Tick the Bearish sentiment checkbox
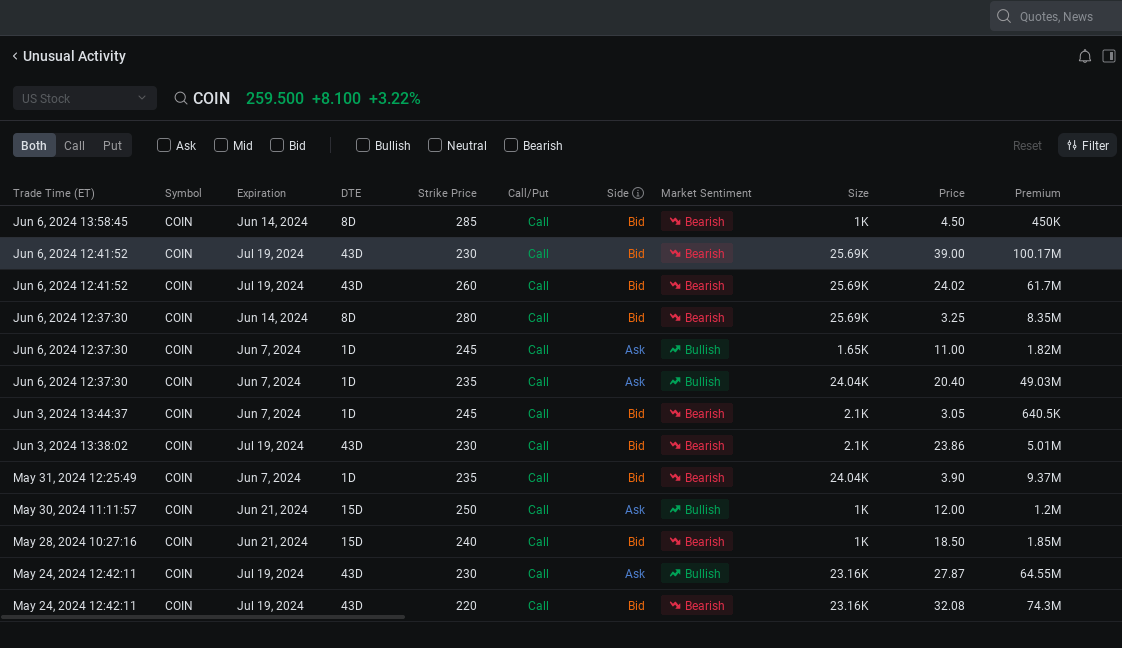Image resolution: width=1122 pixels, height=648 pixels. point(511,145)
